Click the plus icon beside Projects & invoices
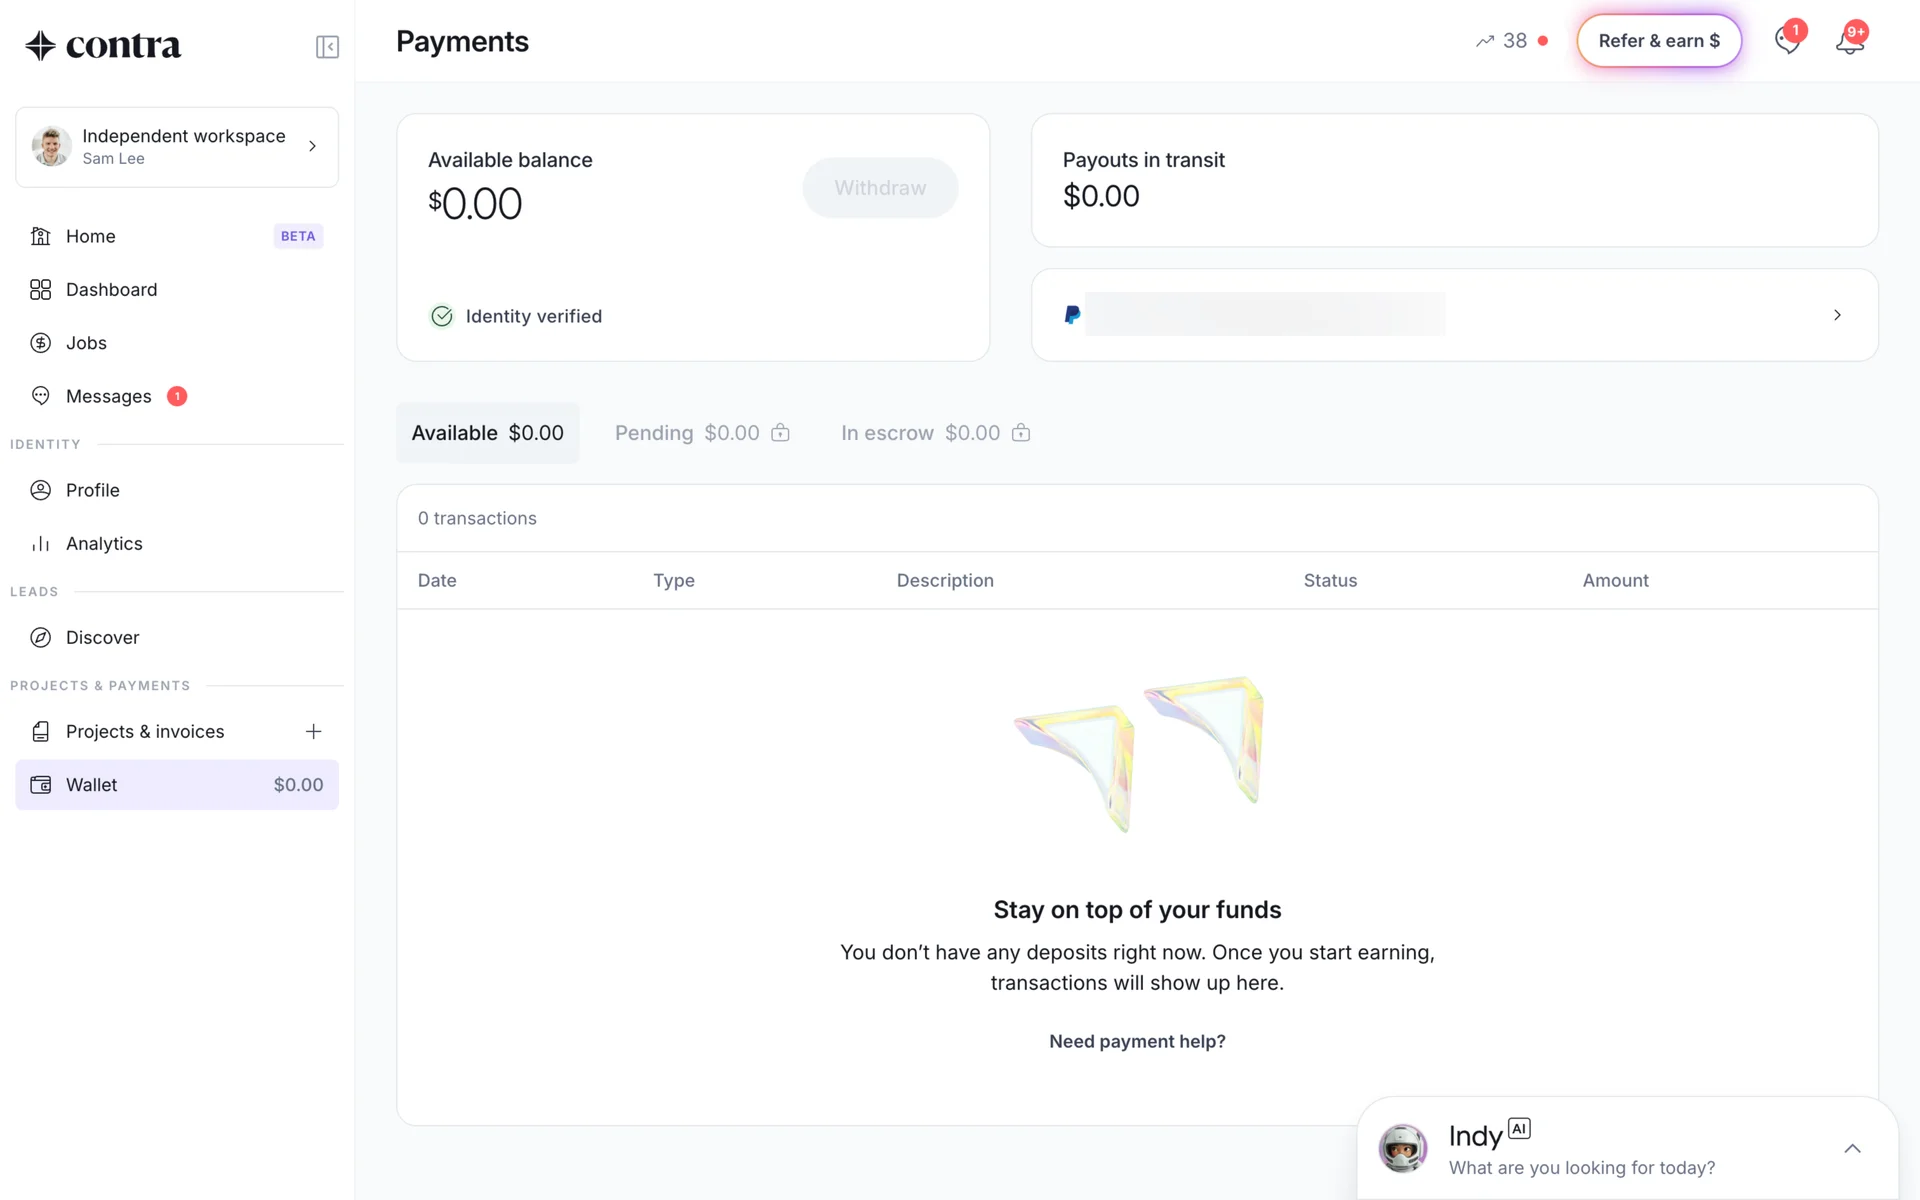Screen dimensions: 1920x1200 click(313, 732)
